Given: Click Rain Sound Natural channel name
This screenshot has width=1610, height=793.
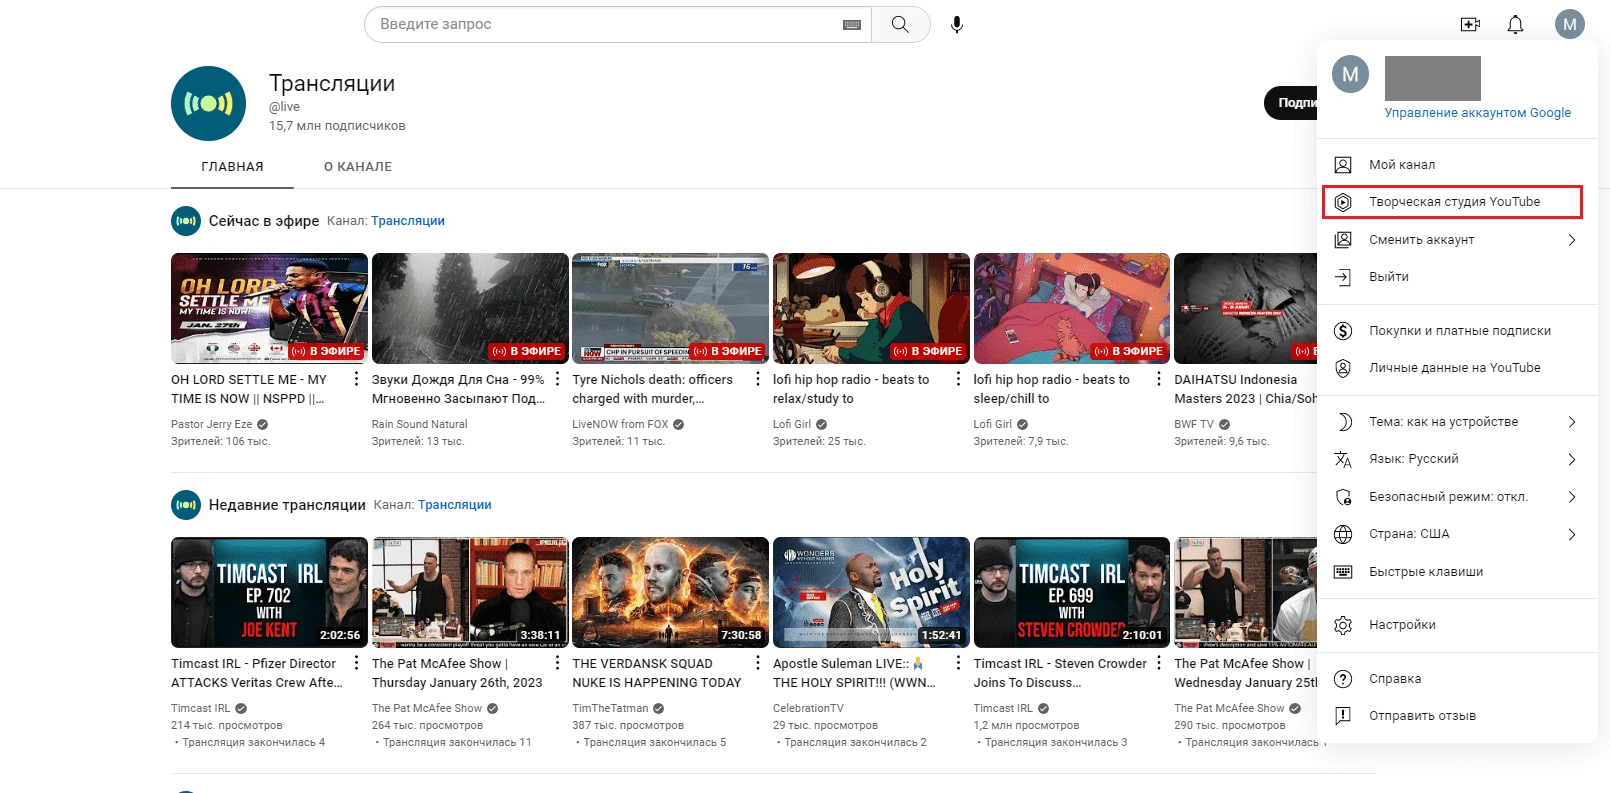Looking at the screenshot, I should tap(419, 424).
